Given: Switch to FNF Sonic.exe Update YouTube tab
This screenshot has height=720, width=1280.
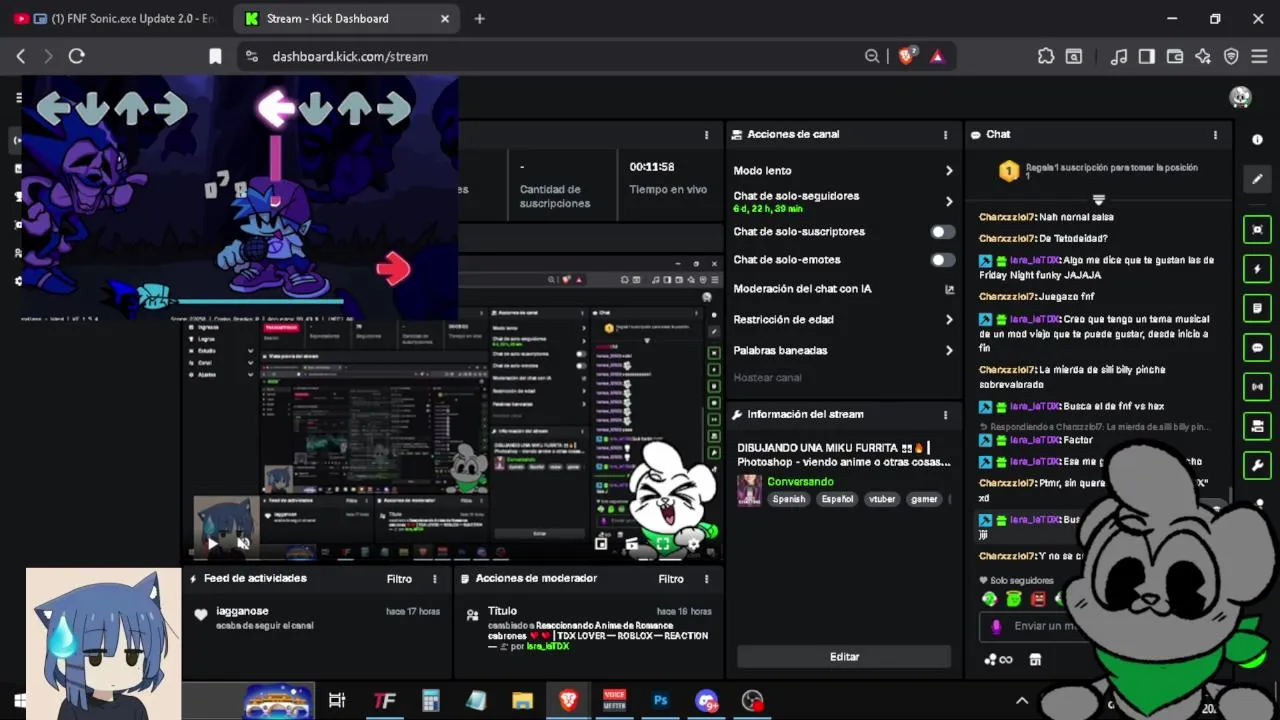Looking at the screenshot, I should [x=115, y=18].
